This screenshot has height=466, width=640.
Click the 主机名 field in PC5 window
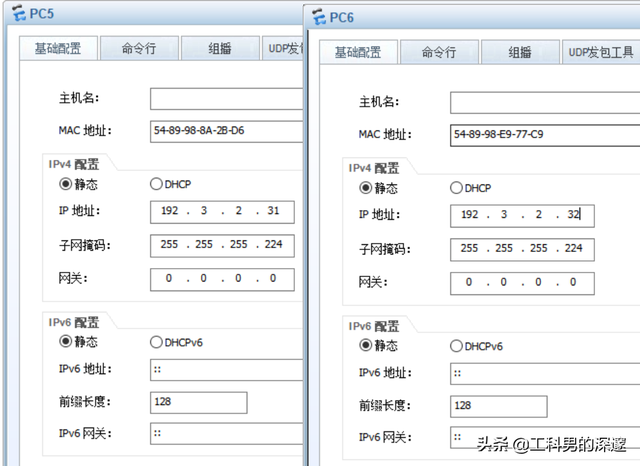(x=227, y=99)
